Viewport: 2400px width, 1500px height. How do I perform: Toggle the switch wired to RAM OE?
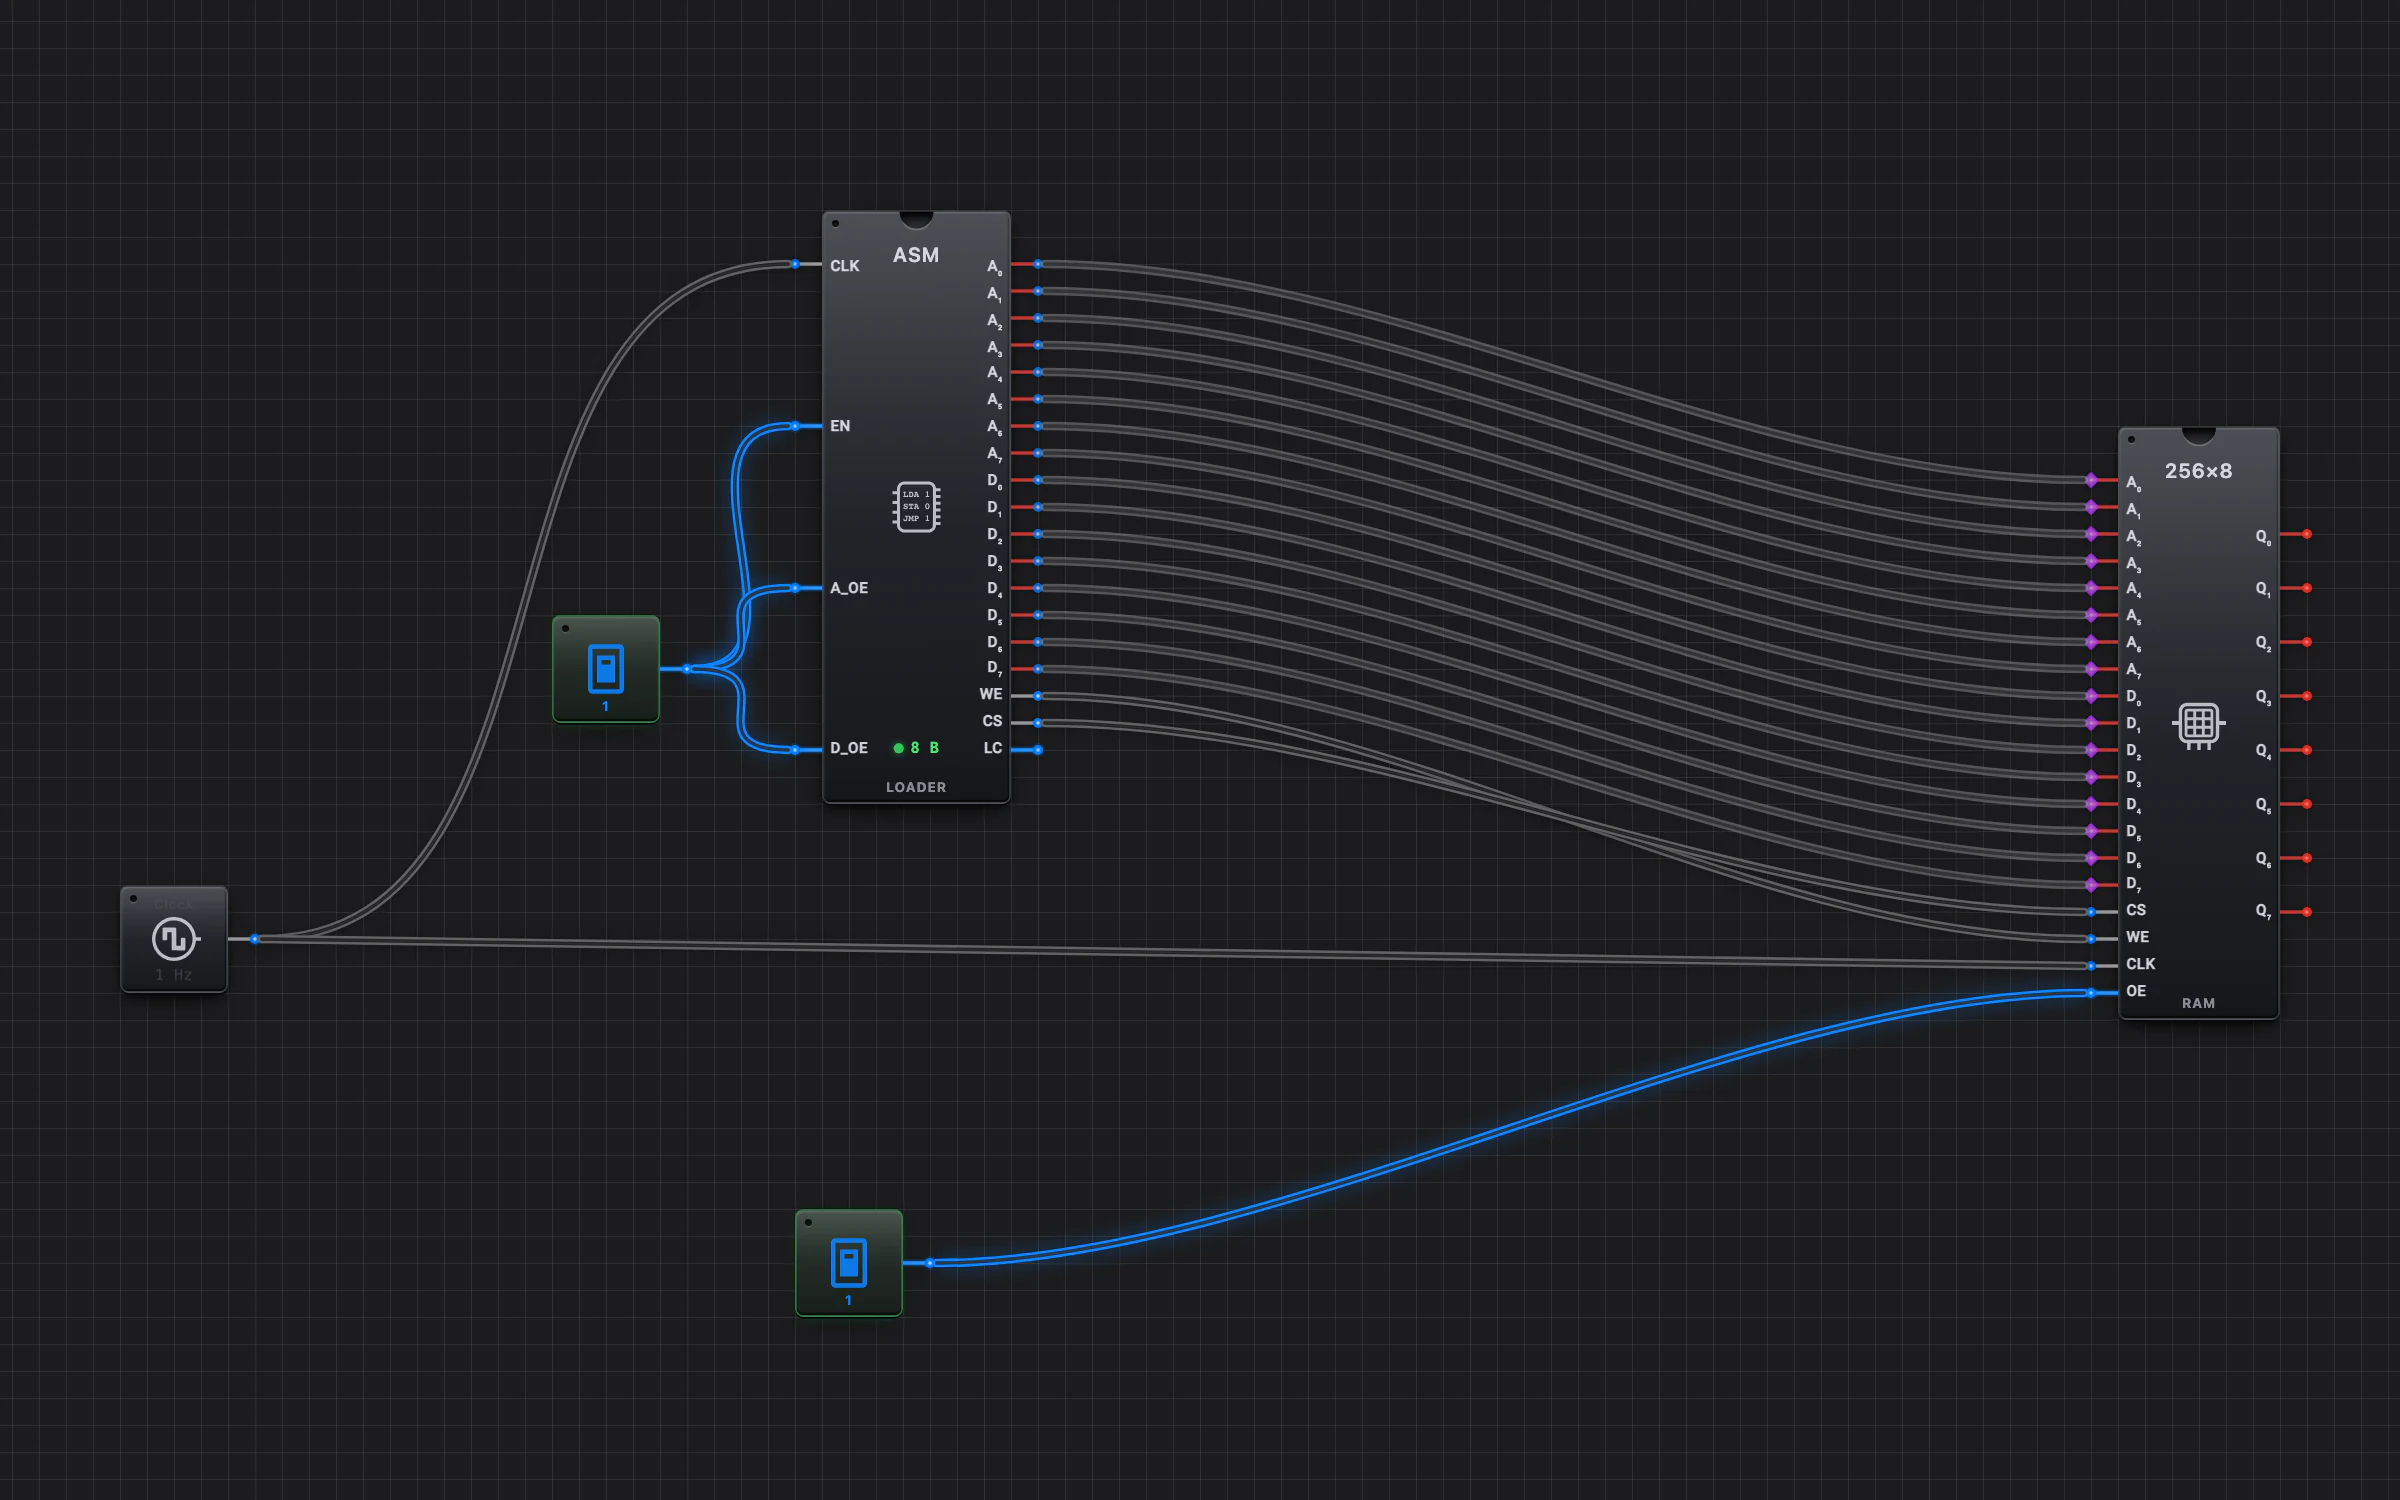point(849,1263)
